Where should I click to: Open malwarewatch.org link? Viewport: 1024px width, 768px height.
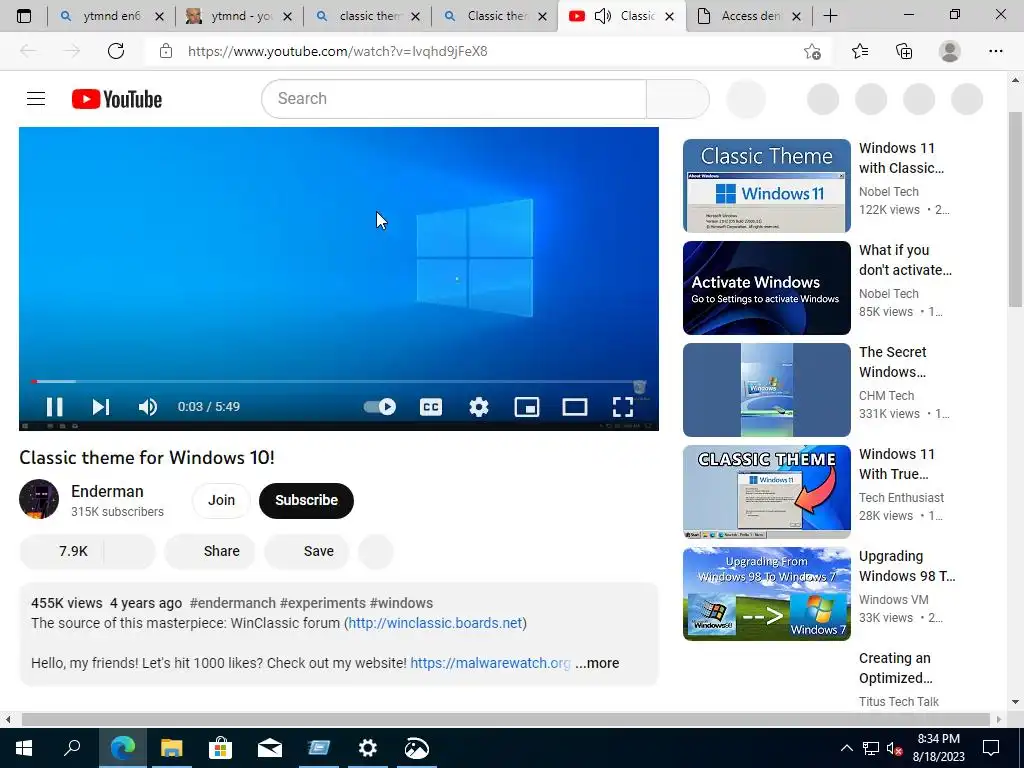(490, 663)
